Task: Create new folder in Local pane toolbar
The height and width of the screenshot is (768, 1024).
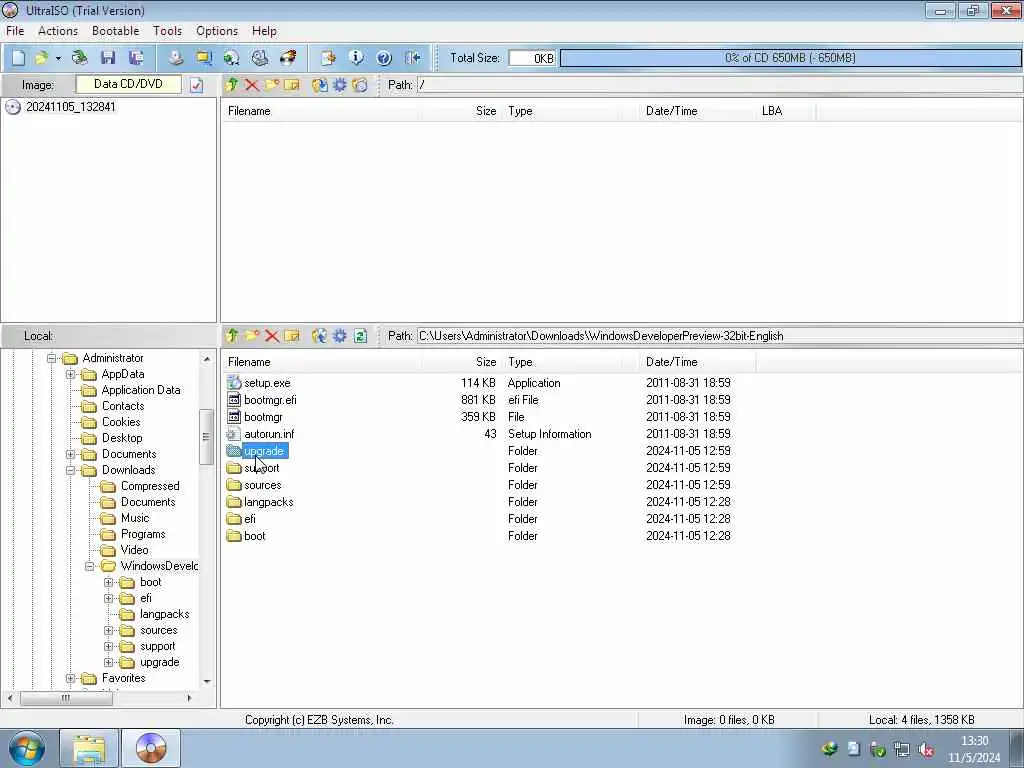Action: (x=252, y=336)
